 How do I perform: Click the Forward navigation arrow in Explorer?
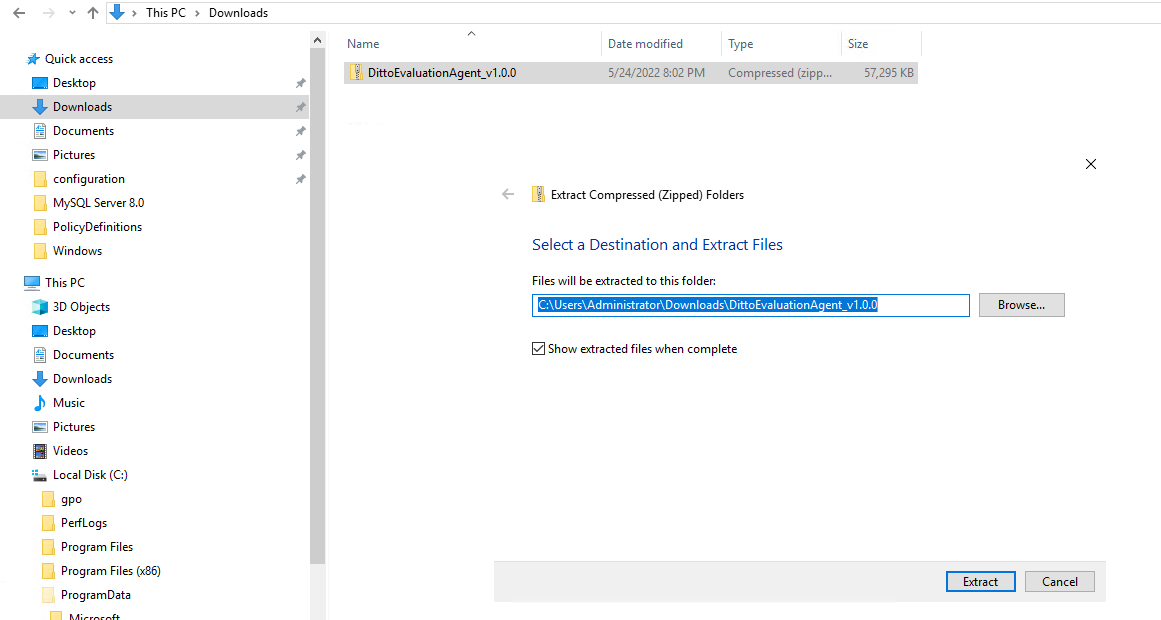[49, 13]
